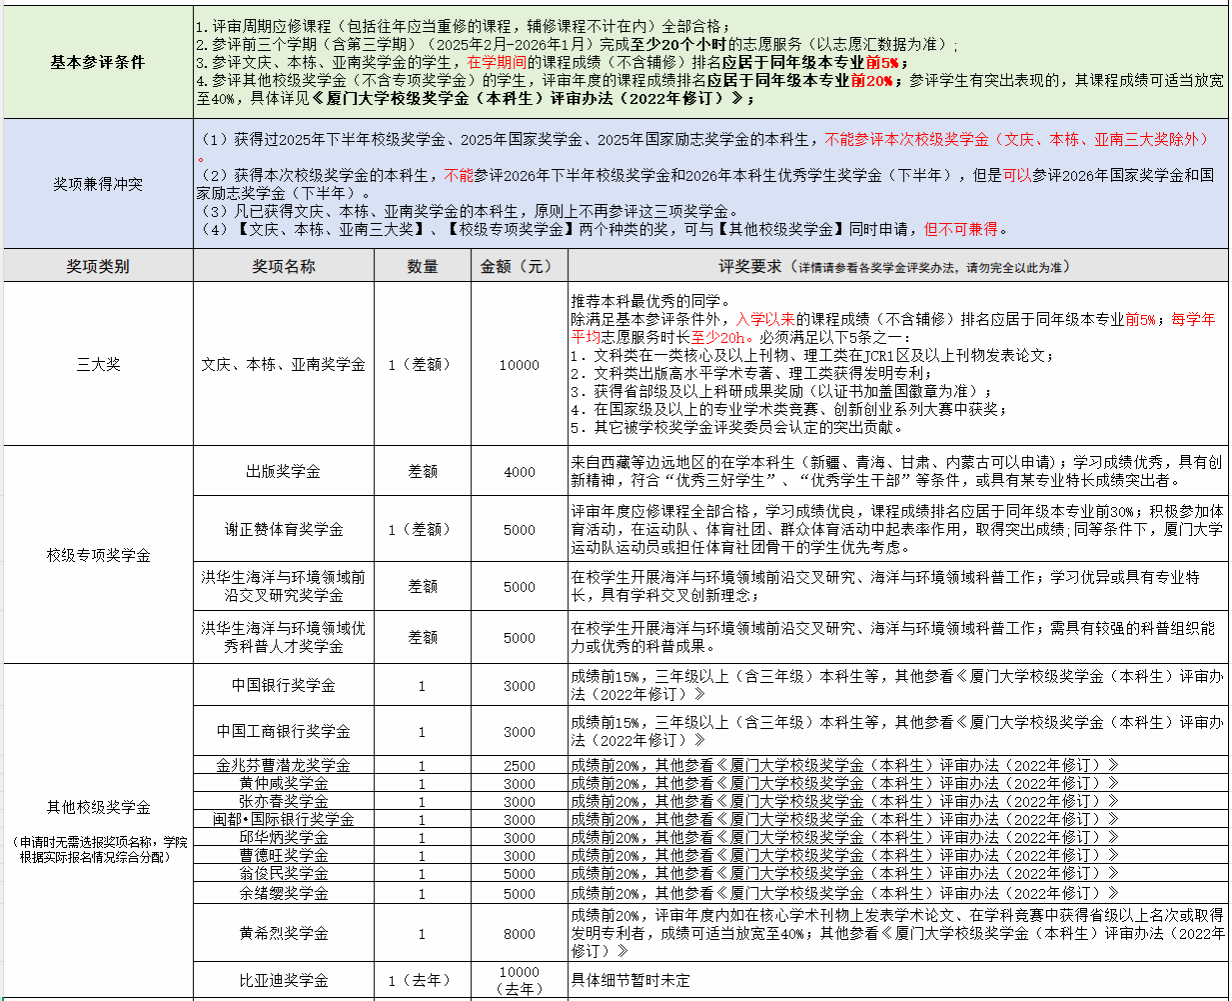Screen dimensions: 1232x1001
Task: Select the 金额（元） column header
Action: (518, 266)
